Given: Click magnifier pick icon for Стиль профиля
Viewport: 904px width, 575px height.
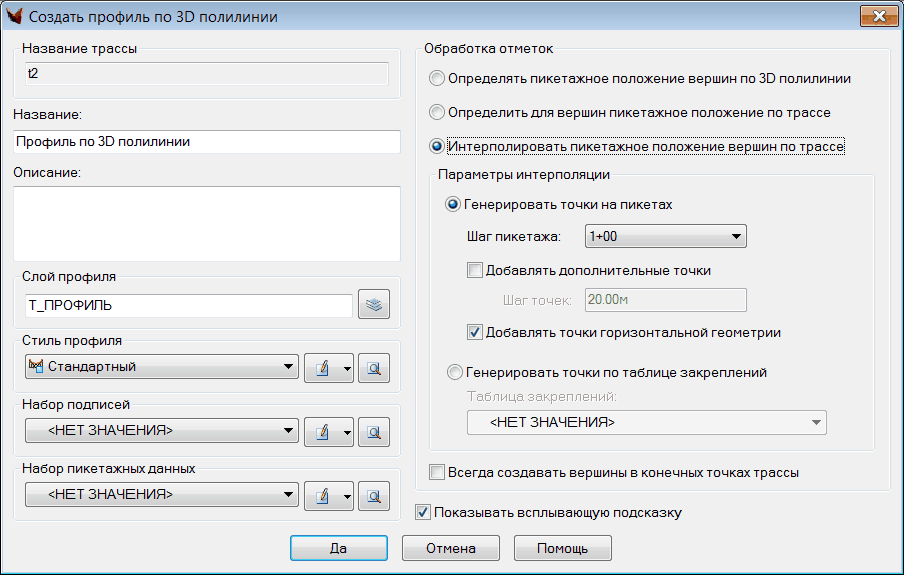Looking at the screenshot, I should [x=373, y=368].
